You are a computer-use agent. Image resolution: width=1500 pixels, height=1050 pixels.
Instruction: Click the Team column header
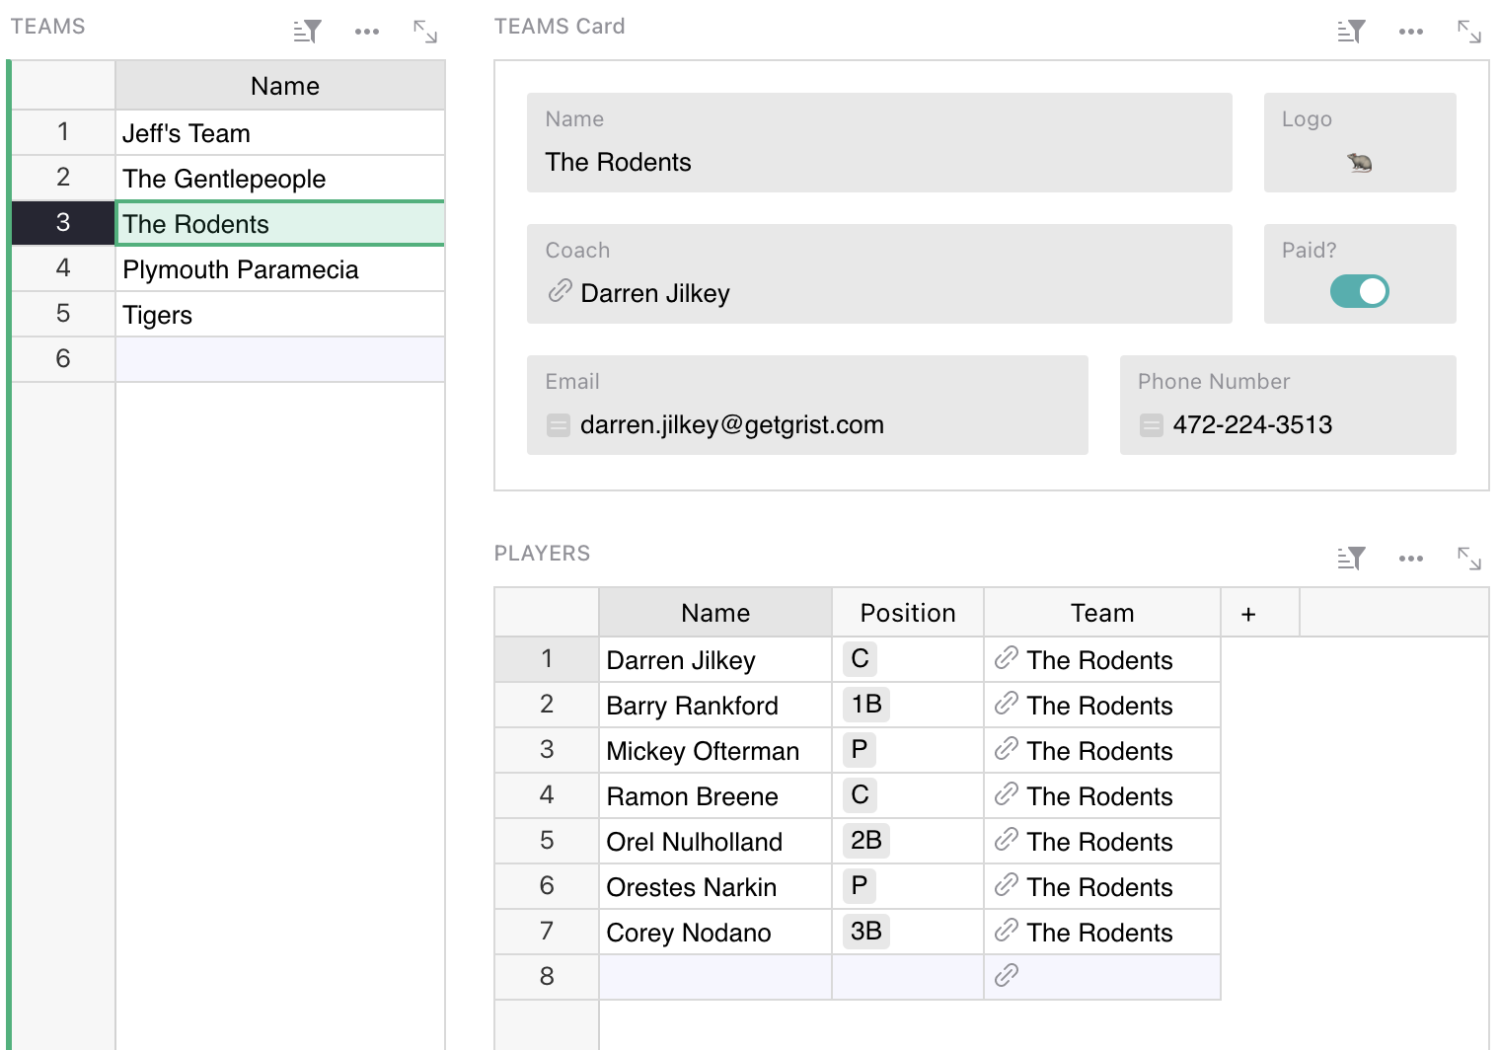pyautogui.click(x=1102, y=613)
